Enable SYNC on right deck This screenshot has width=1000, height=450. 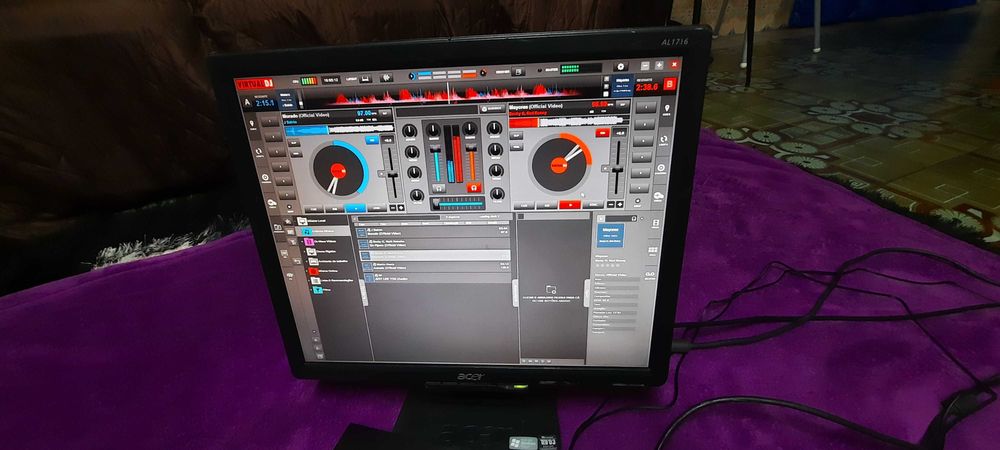(x=592, y=205)
